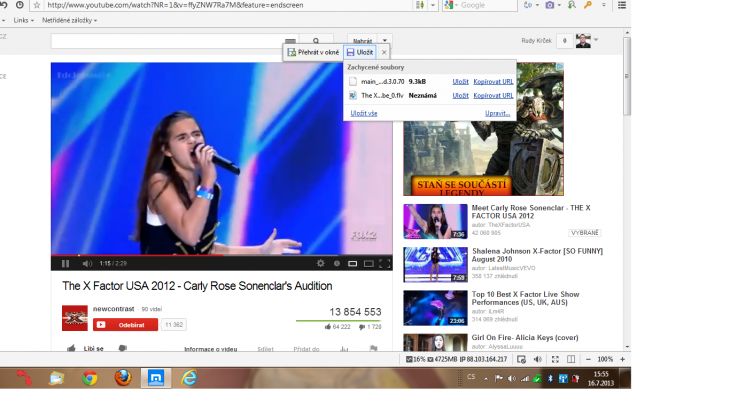This screenshot has width=730, height=410.
Task: Select the 'Přidat do' tab
Action: pyautogui.click(x=306, y=349)
